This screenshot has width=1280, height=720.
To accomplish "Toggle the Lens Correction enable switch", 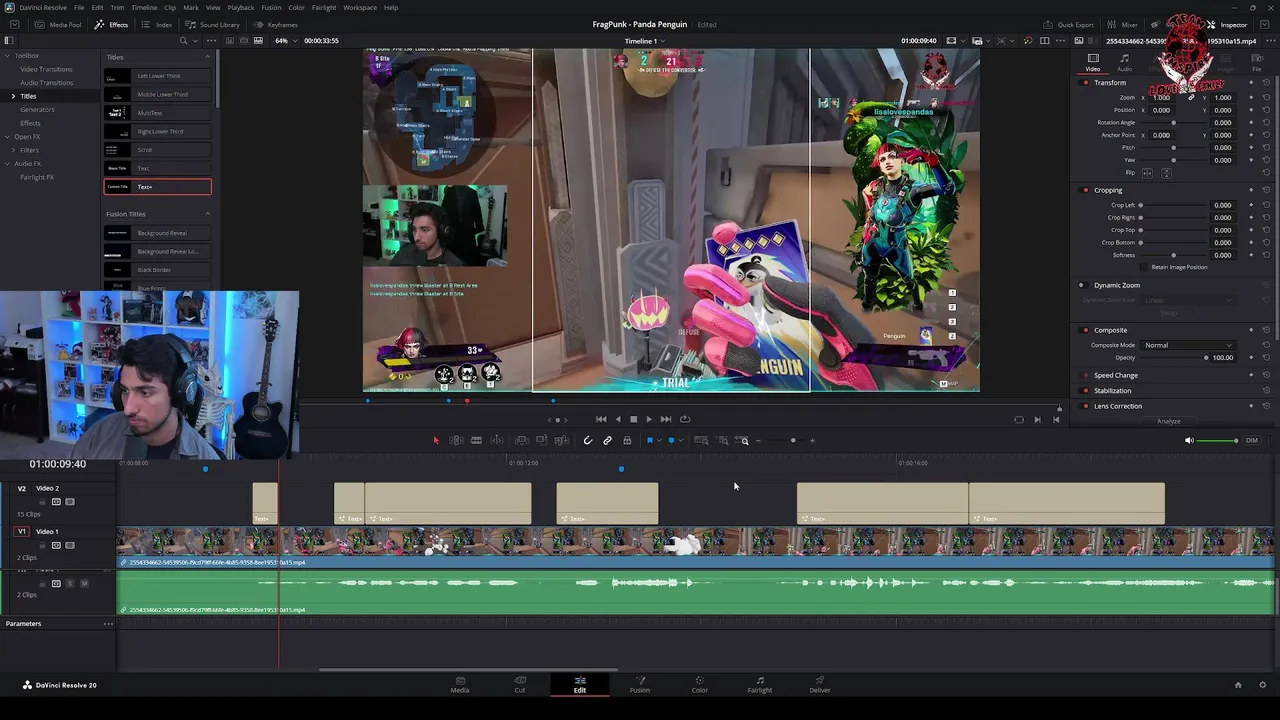I will [1085, 406].
